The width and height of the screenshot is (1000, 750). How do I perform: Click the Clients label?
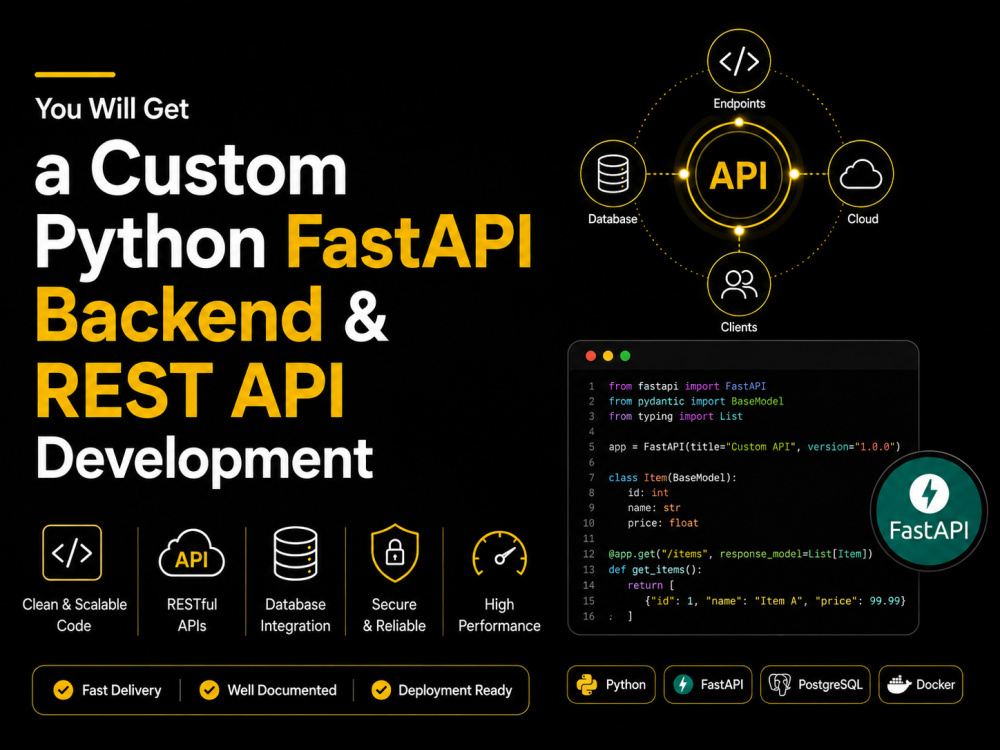click(x=739, y=327)
